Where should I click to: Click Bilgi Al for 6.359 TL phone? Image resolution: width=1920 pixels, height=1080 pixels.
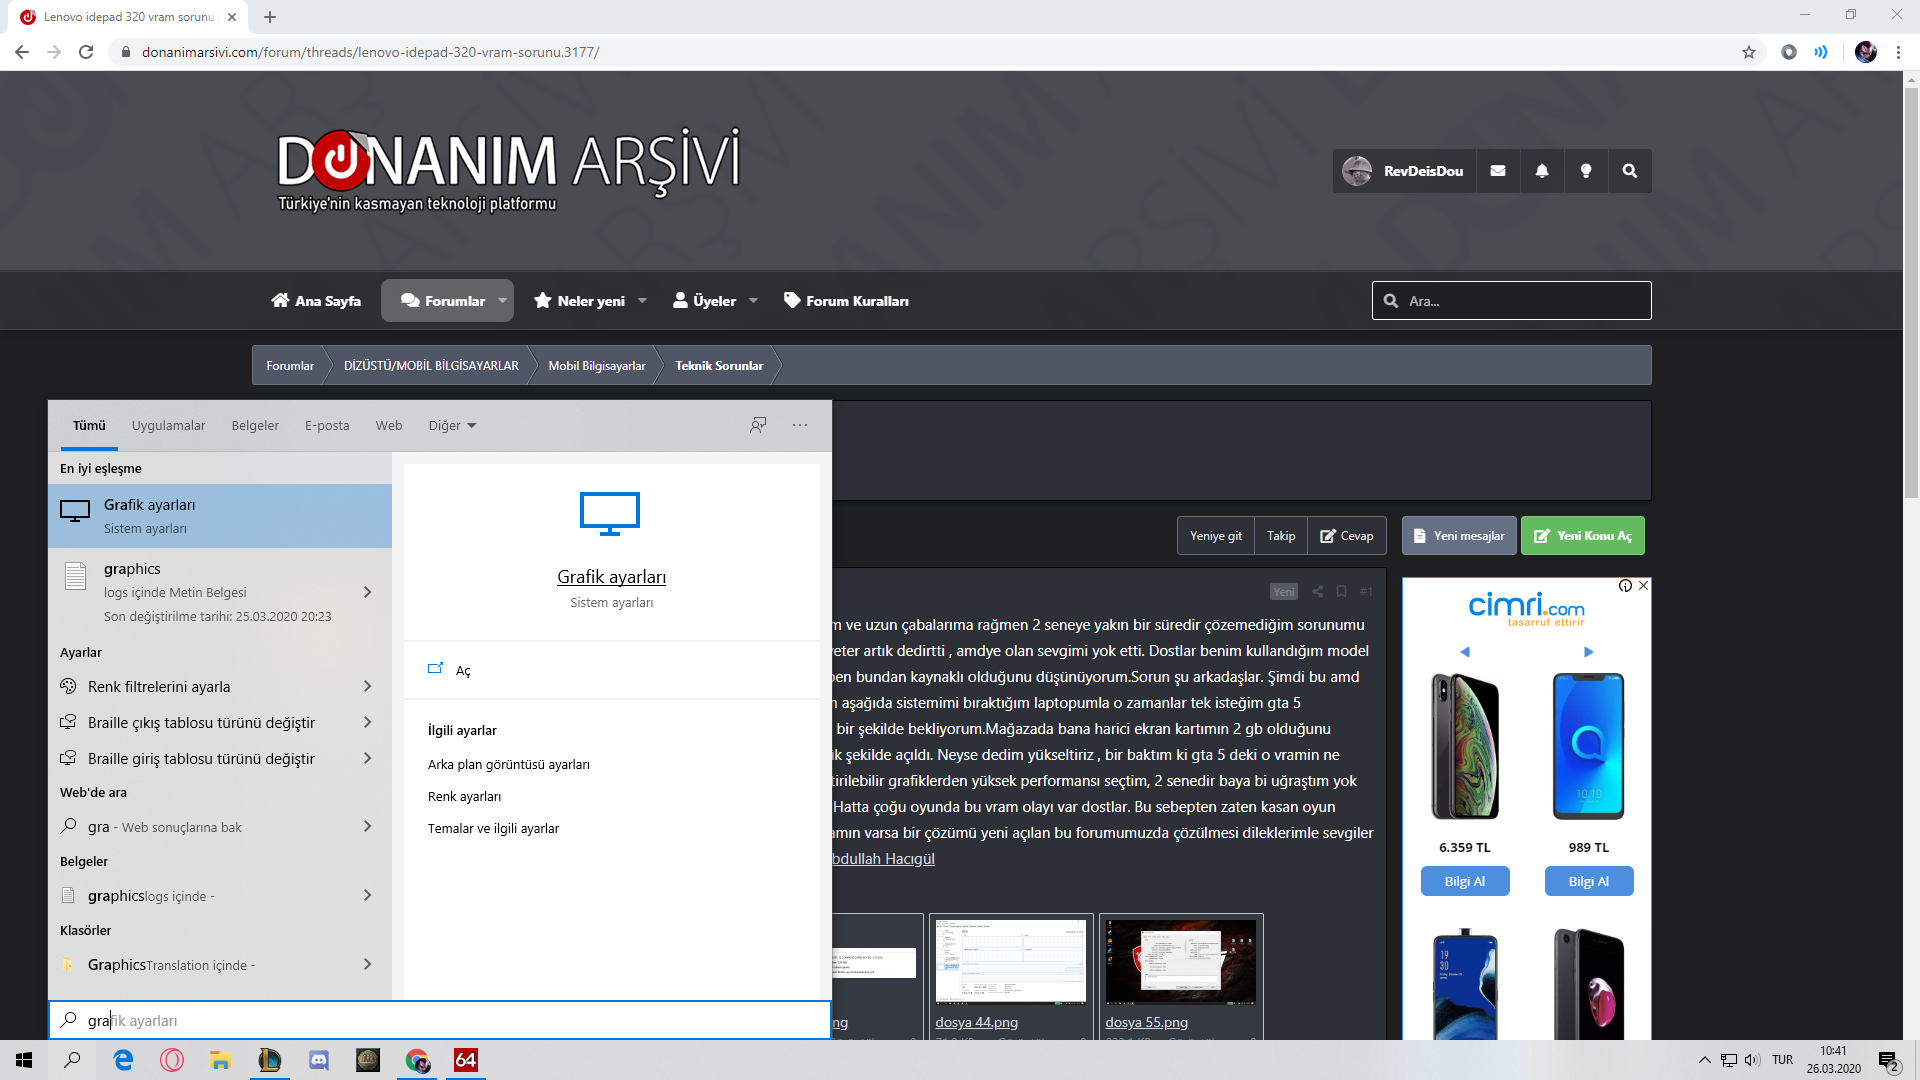tap(1464, 881)
